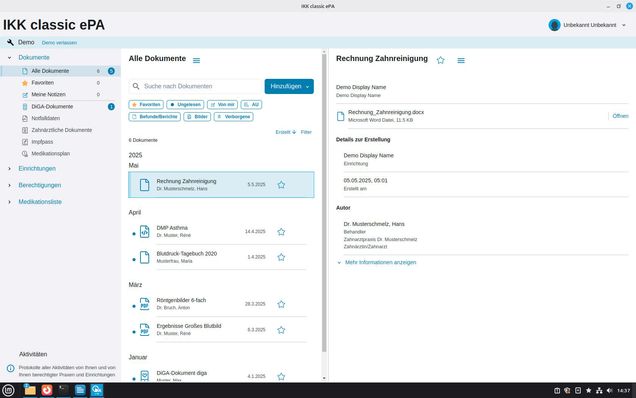Click Öffnen for Rechnung_Zahnreinigung.docx

(x=620, y=116)
